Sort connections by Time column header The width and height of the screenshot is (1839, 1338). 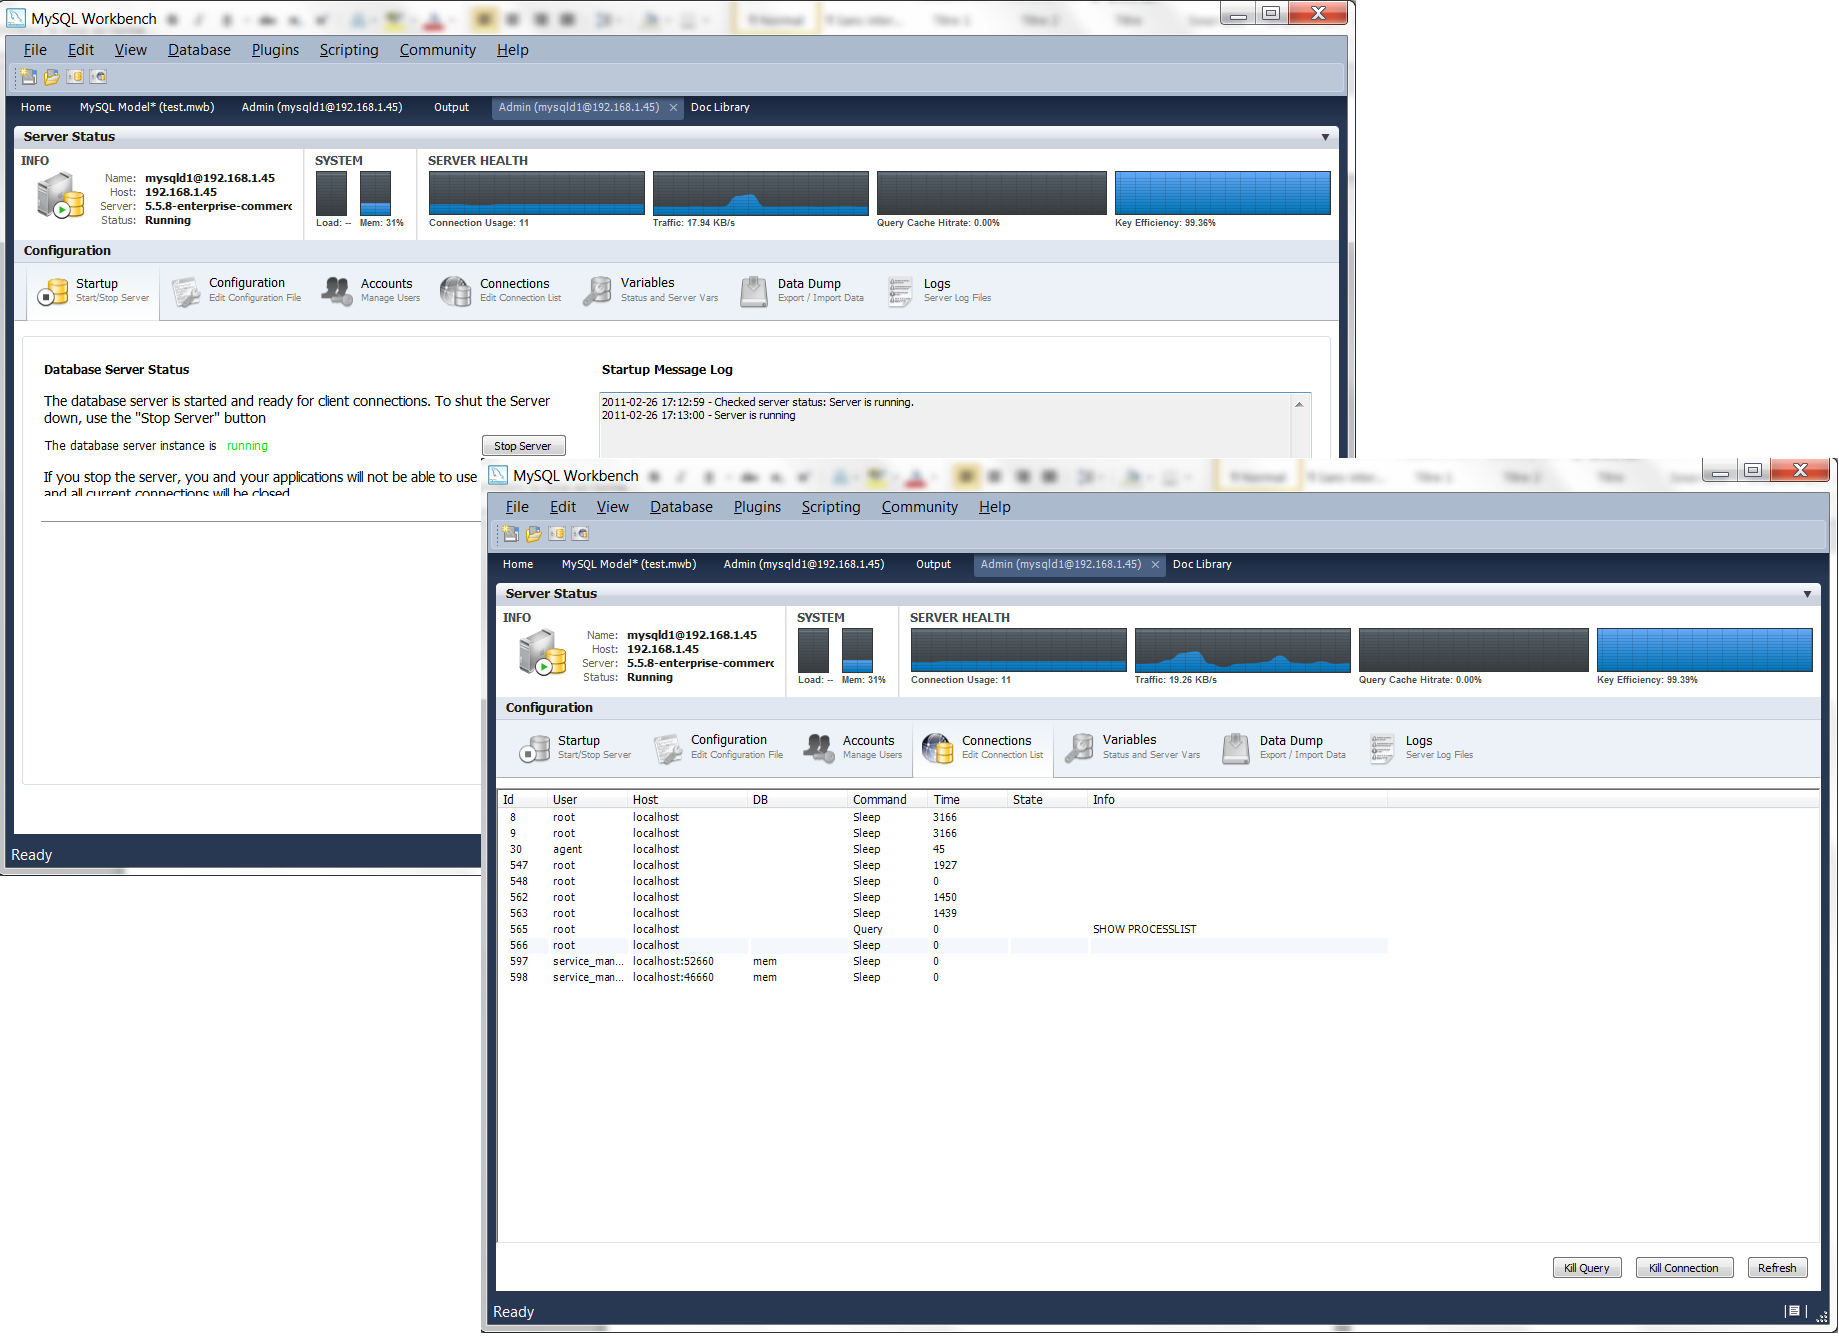pyautogui.click(x=968, y=800)
